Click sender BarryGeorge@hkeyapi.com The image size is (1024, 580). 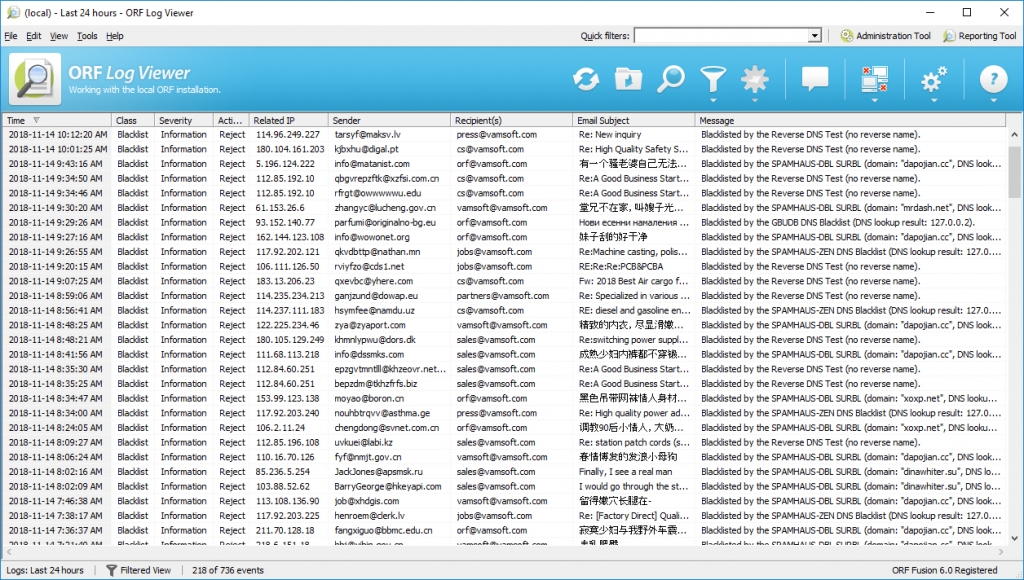coord(388,487)
